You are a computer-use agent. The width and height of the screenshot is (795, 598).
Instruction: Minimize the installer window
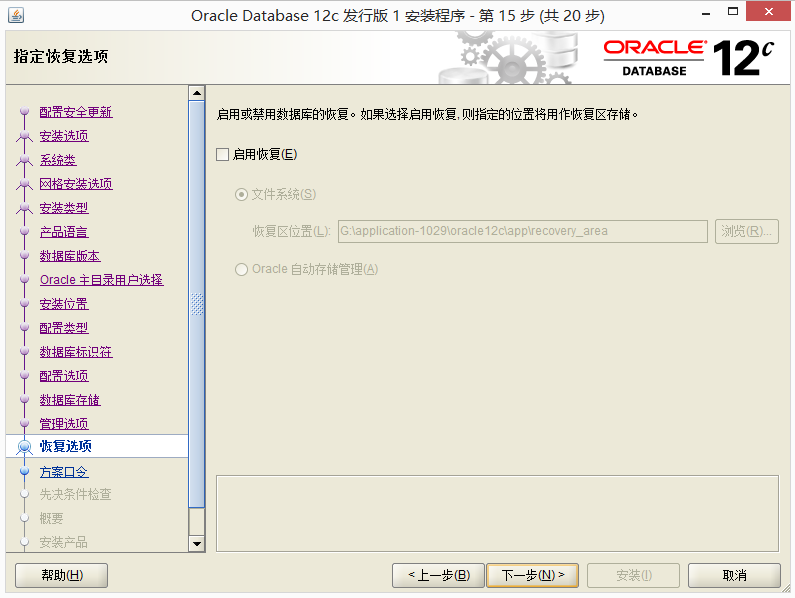(x=706, y=13)
